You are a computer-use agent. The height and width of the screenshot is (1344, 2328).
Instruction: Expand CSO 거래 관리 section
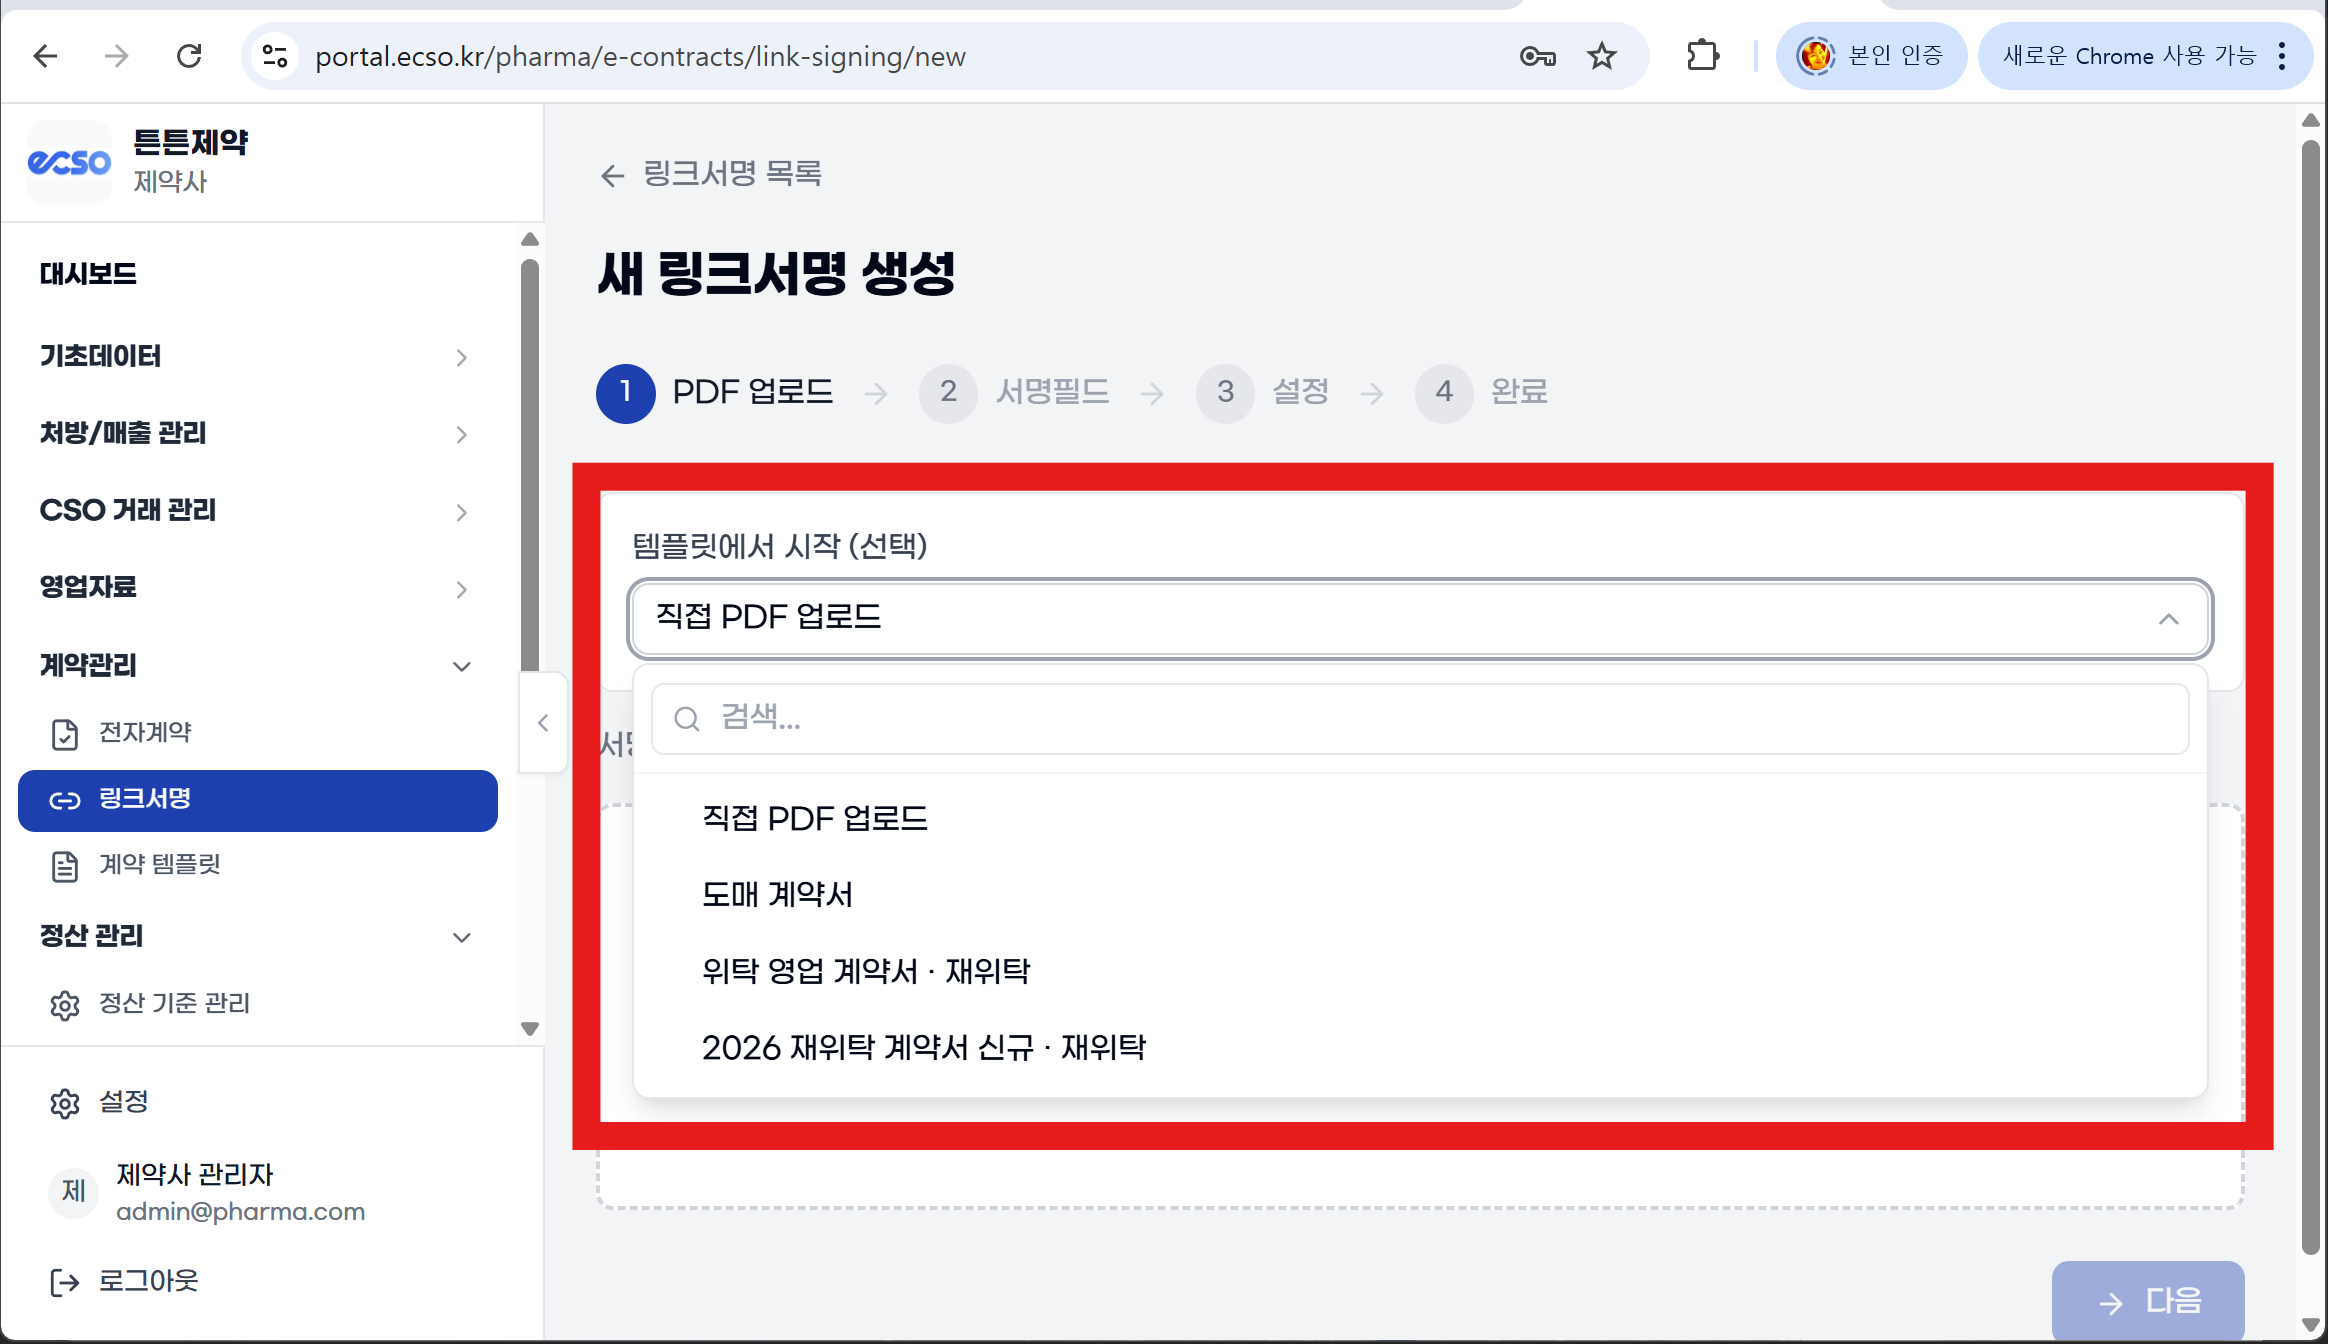pos(461,512)
